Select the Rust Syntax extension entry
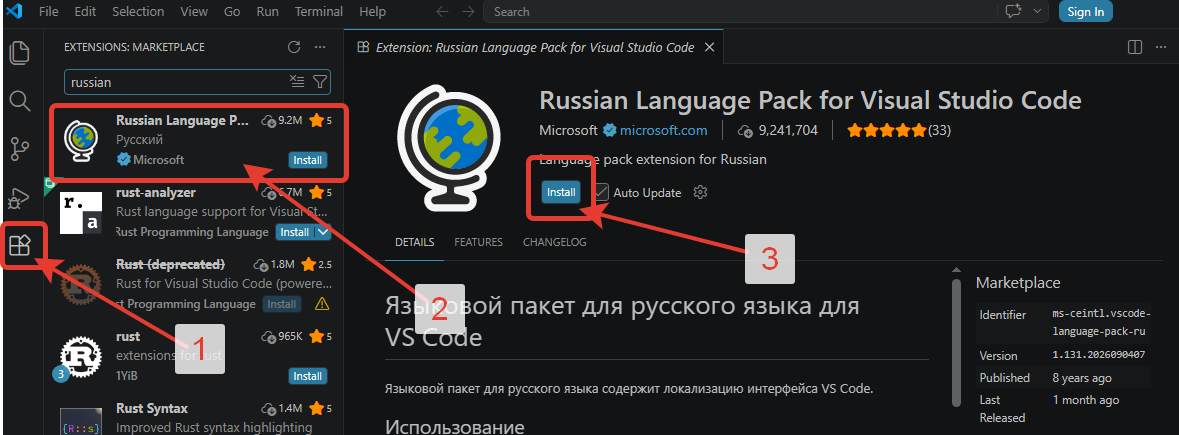 [195, 418]
